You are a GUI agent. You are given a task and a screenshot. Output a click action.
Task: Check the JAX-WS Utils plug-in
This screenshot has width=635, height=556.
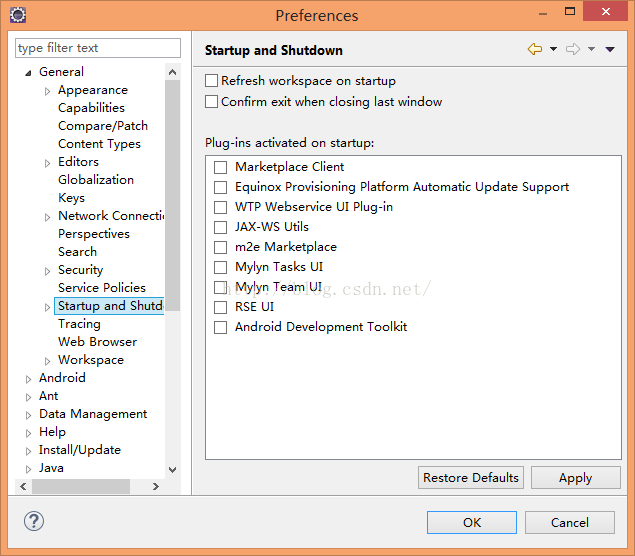tap(220, 227)
